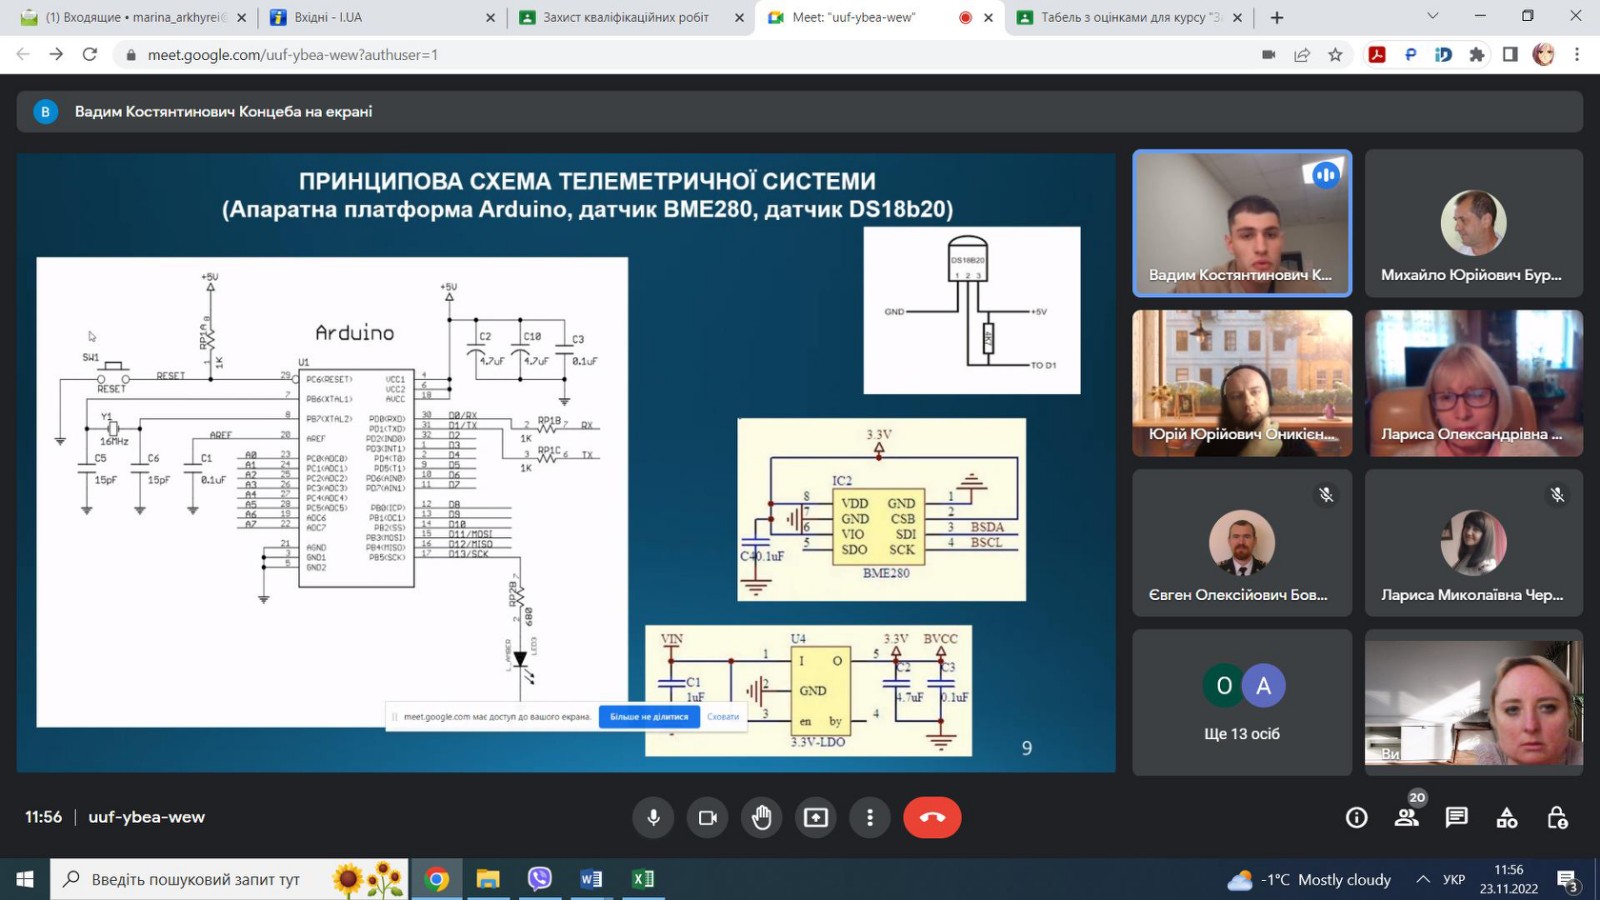Leave the call with red hang-up button
Screen dimensions: 1600x900
click(932, 817)
